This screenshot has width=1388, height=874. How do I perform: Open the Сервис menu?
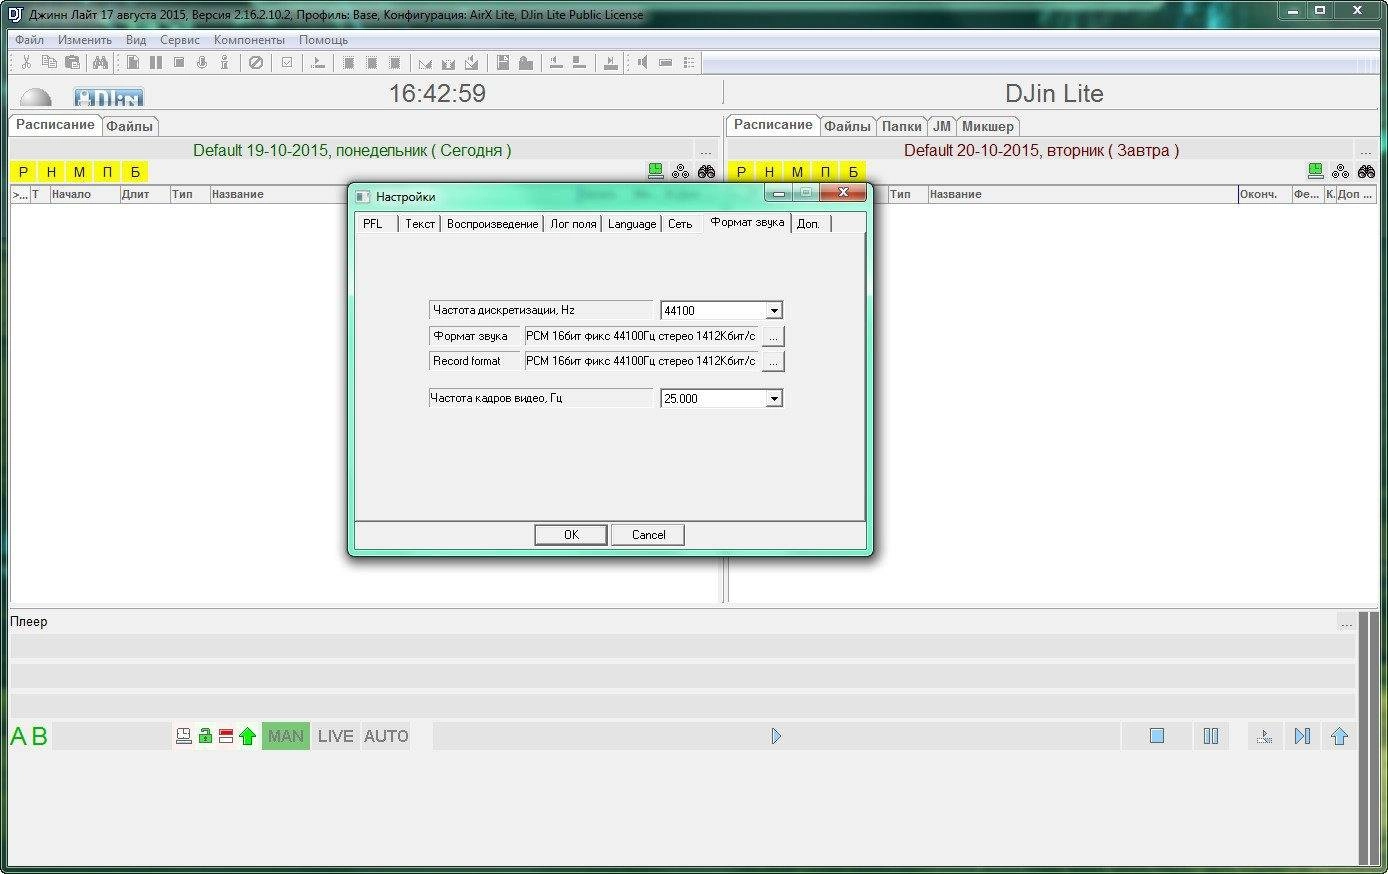(180, 40)
